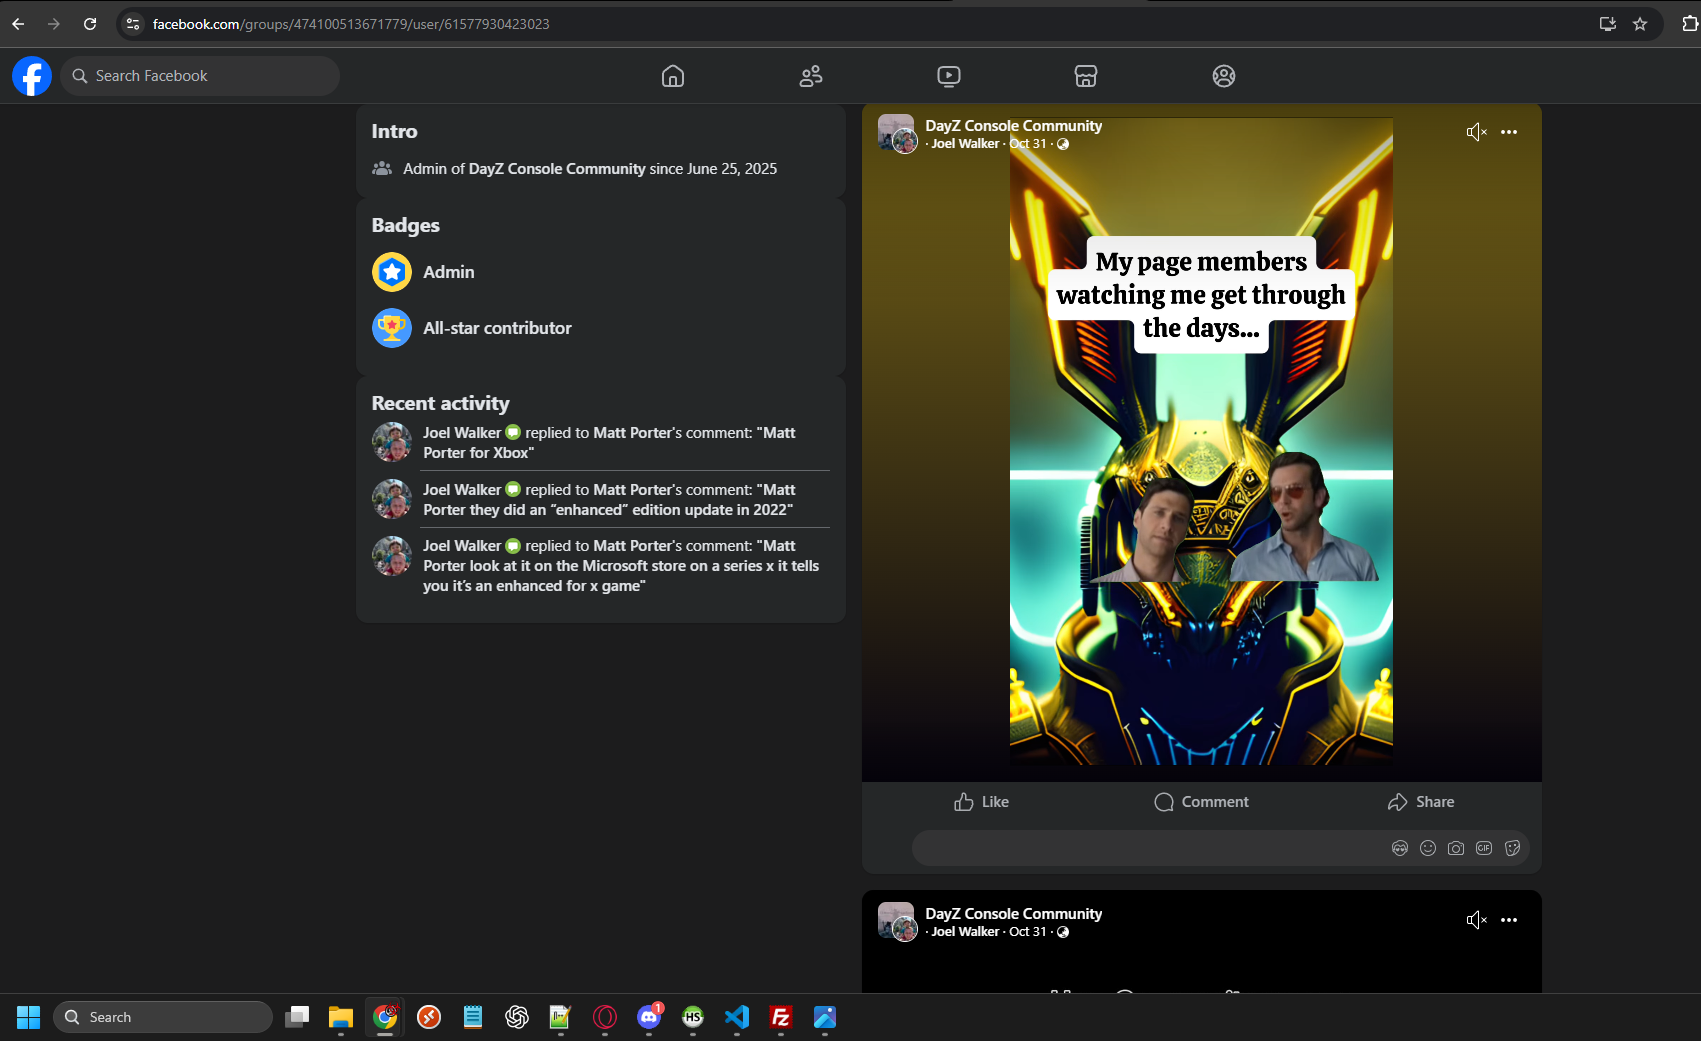Go back in the browser

click(18, 24)
